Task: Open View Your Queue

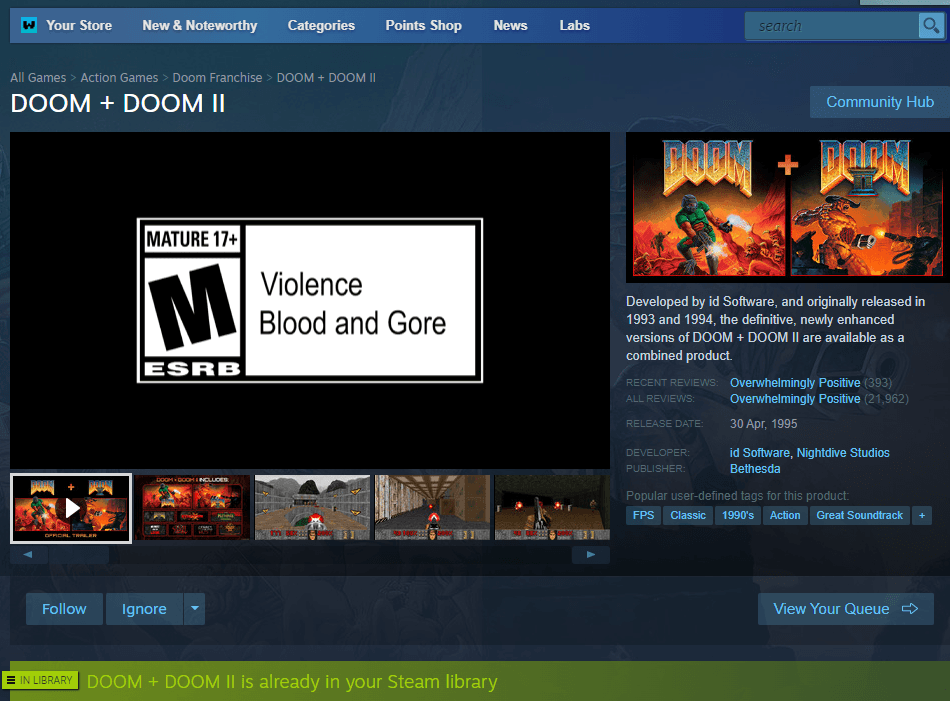Action: point(845,609)
